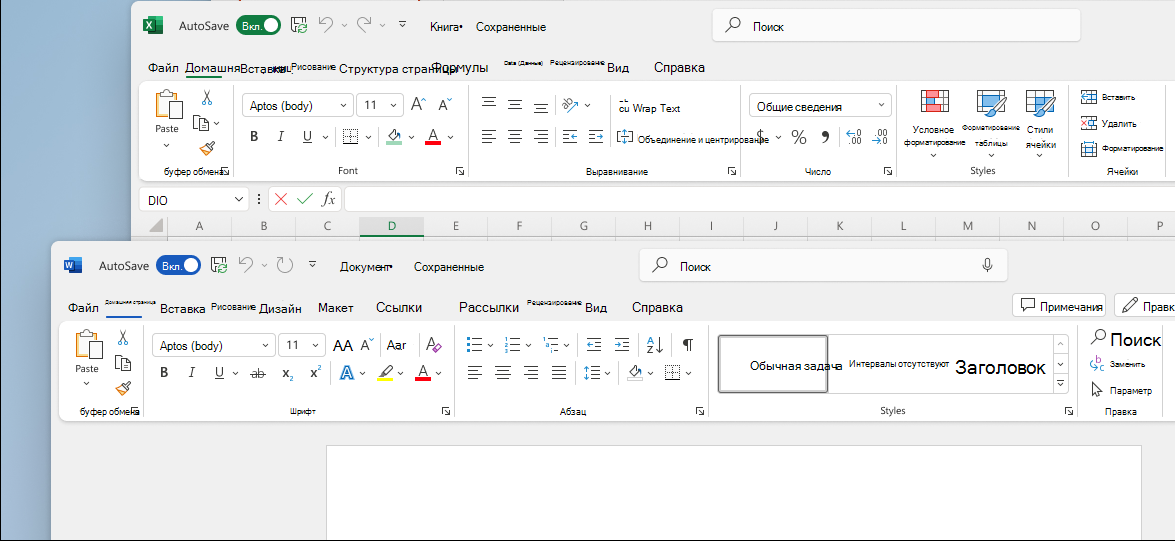Toggle subscript in Word
Image resolution: width=1175 pixels, height=541 pixels.
pos(287,373)
